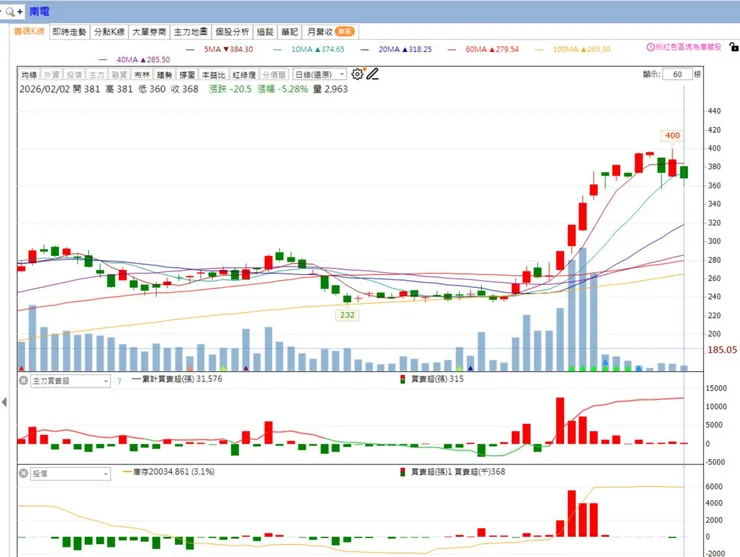Viewport: 740px width, 557px height.
Task: Click the 40MA 285.50 legend
Action: tap(135, 59)
